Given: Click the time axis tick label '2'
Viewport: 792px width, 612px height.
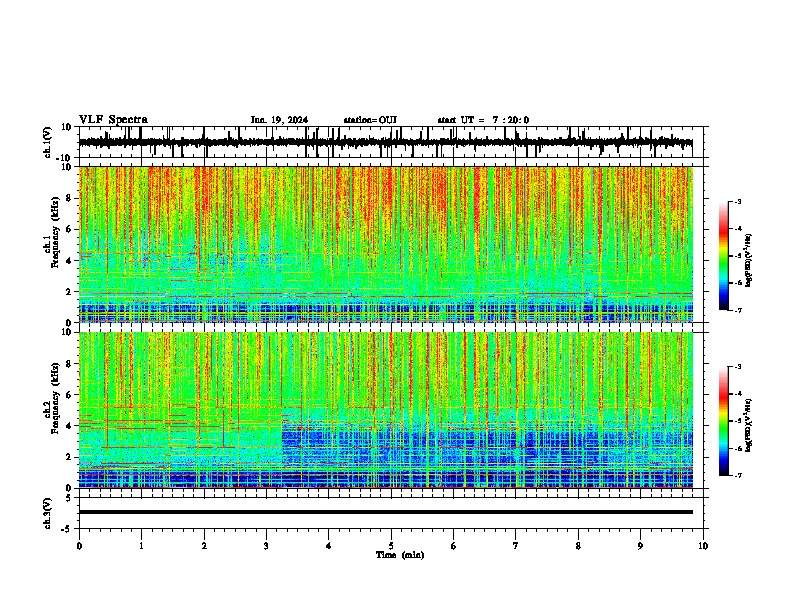Looking at the screenshot, I should 204,546.
